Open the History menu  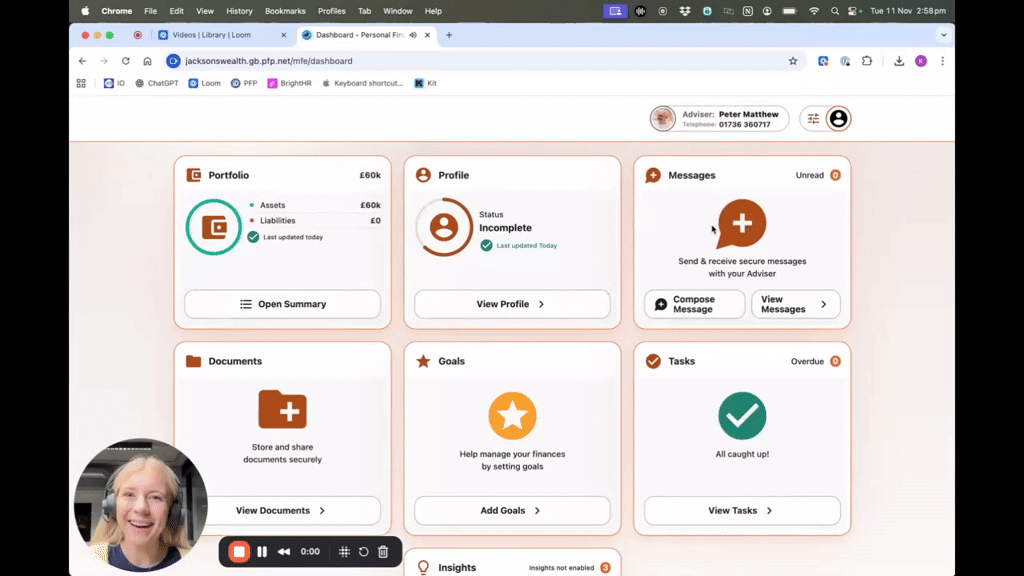coord(239,11)
